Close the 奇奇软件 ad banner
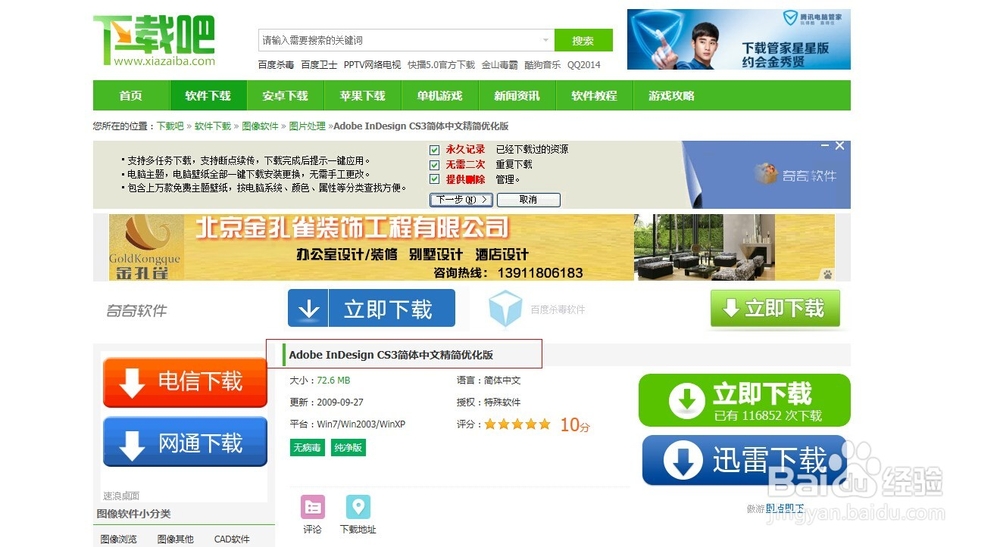 pyautogui.click(x=840, y=146)
